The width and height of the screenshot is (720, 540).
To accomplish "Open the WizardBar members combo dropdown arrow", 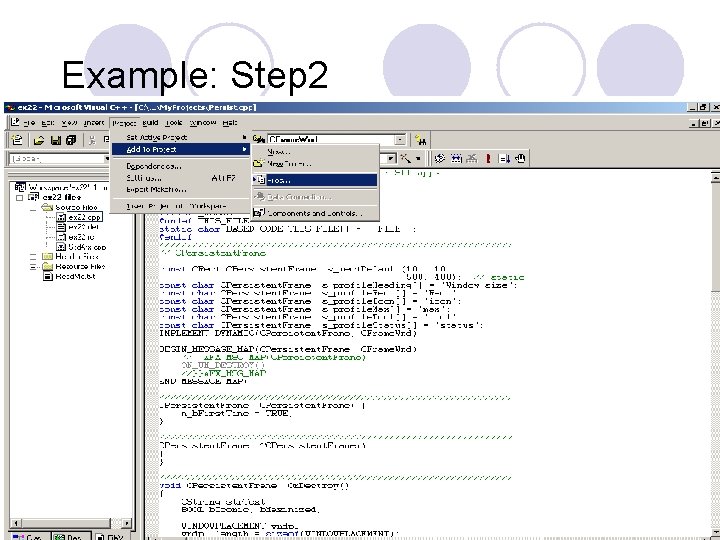I will click(391, 158).
